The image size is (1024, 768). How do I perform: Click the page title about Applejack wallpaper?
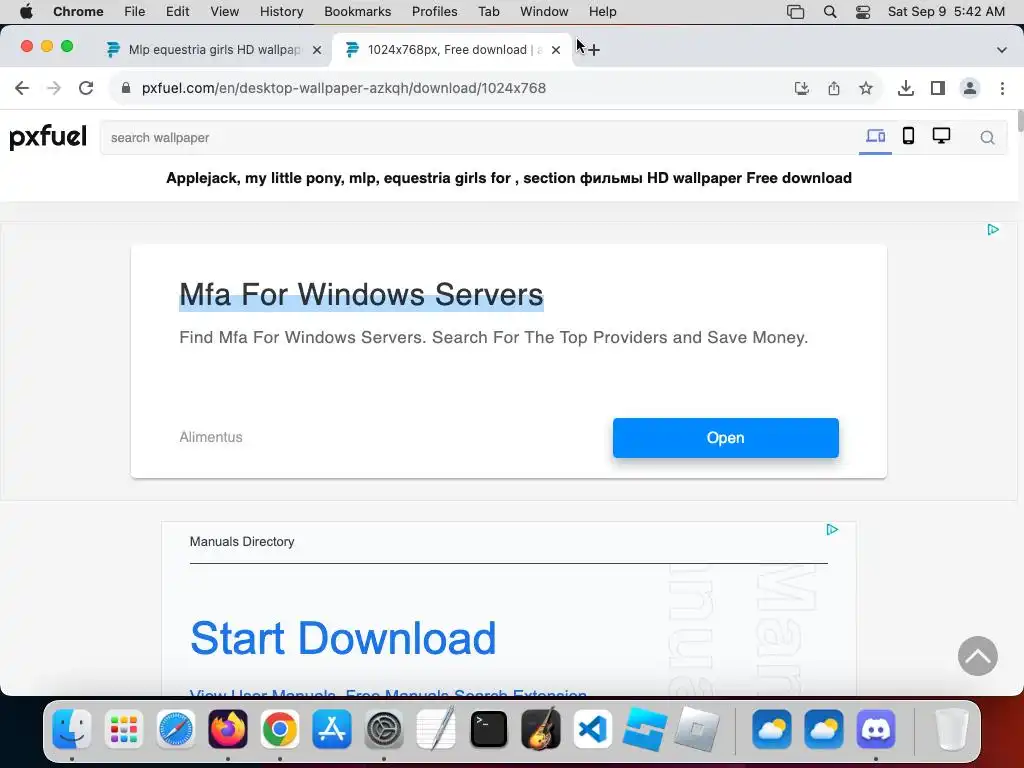coord(509,178)
